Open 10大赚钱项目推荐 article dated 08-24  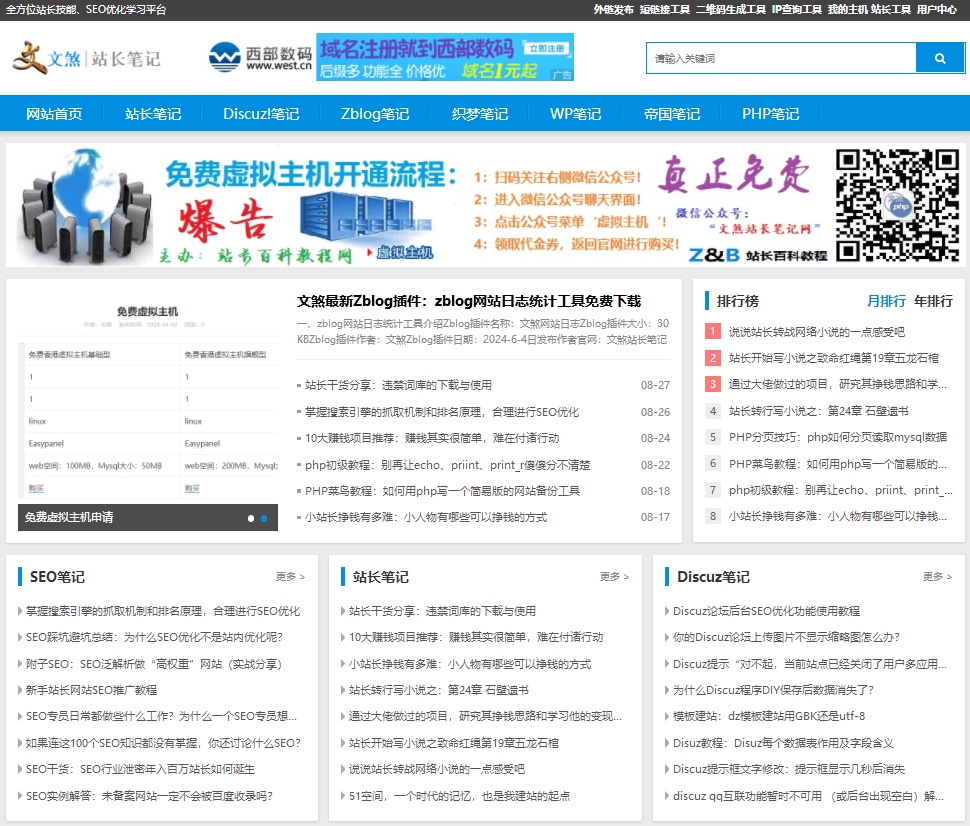(432, 438)
